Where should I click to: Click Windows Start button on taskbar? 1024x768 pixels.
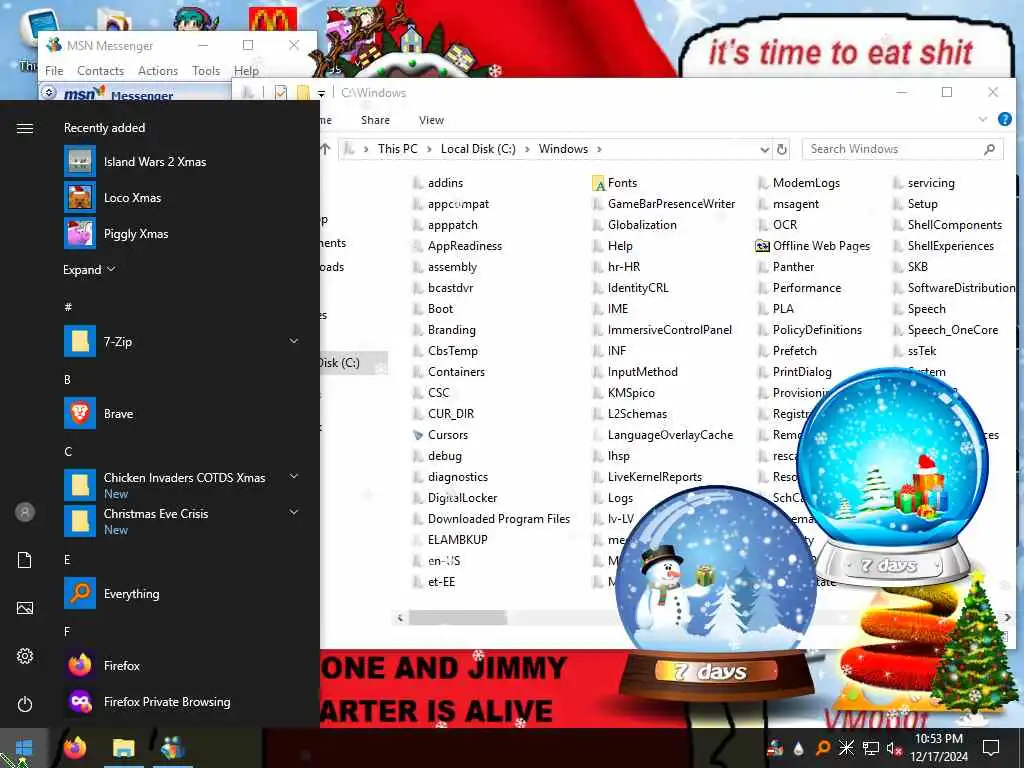(x=24, y=748)
